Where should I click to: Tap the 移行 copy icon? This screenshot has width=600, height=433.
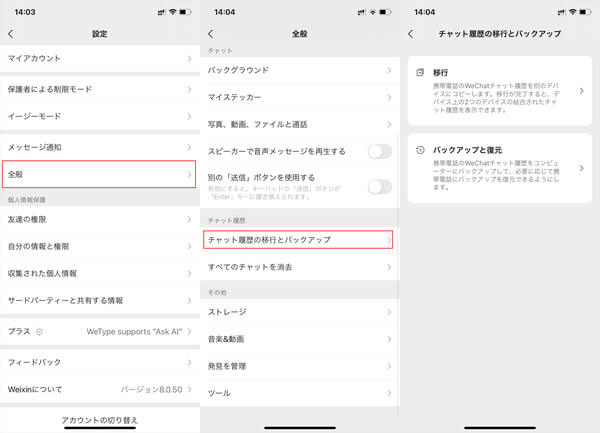[420, 72]
